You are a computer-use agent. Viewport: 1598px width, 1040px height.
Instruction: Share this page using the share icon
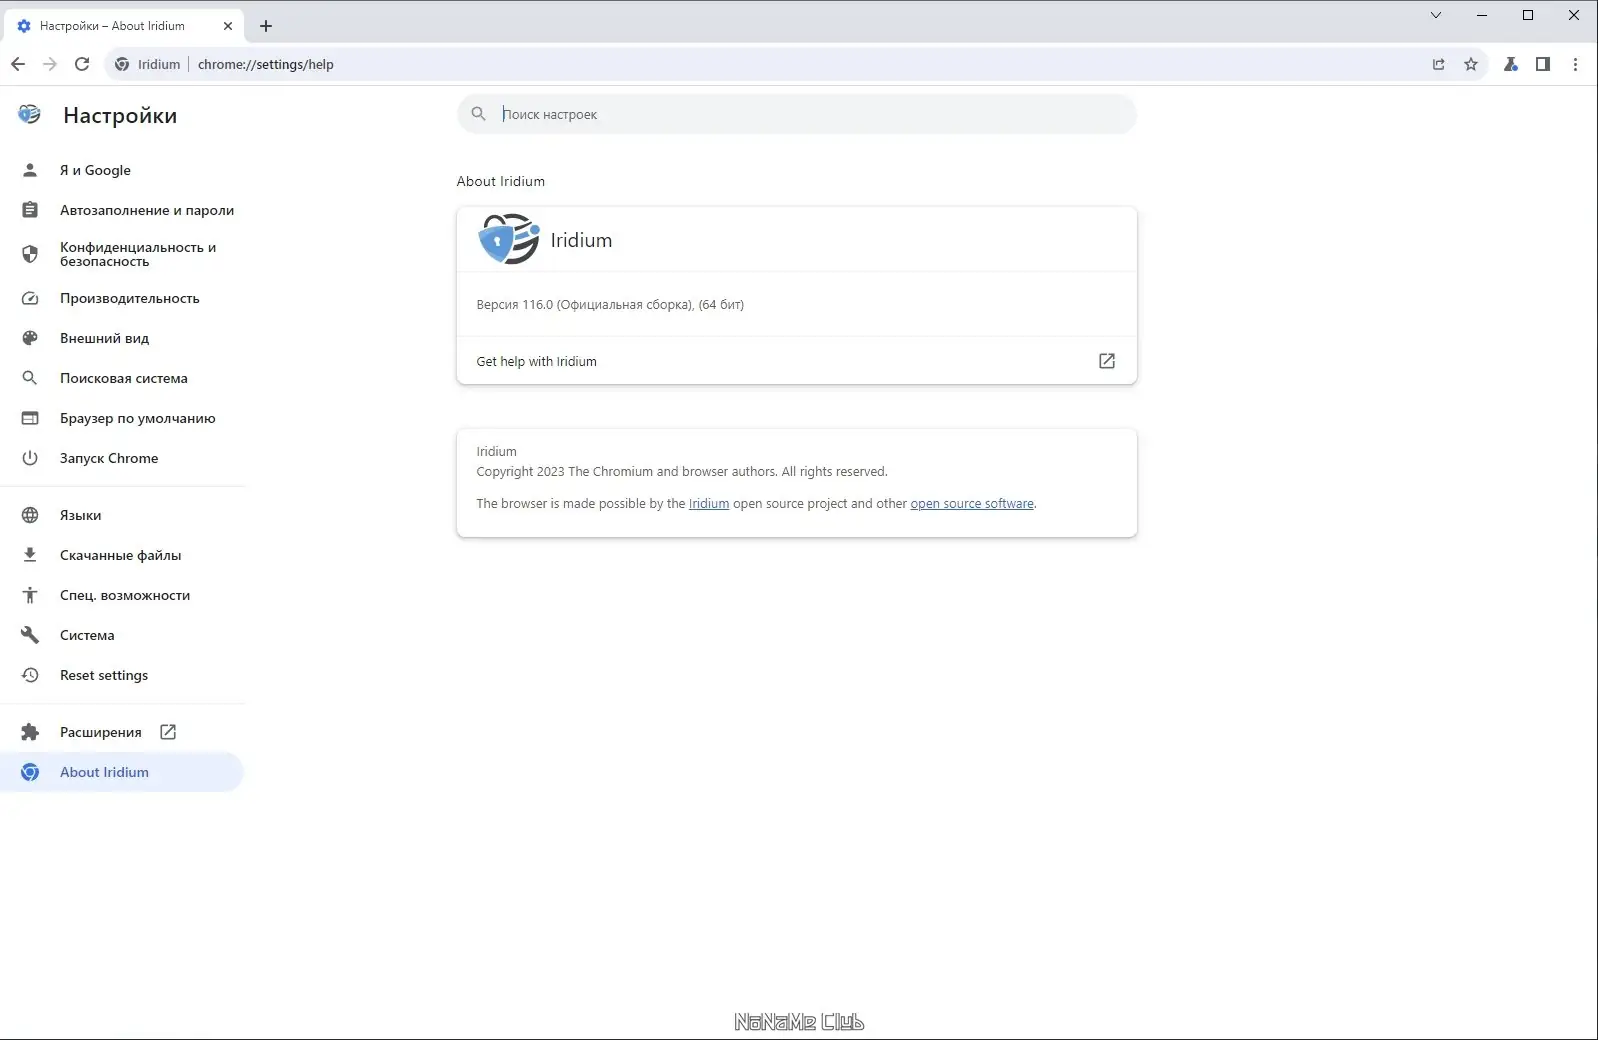coord(1439,64)
